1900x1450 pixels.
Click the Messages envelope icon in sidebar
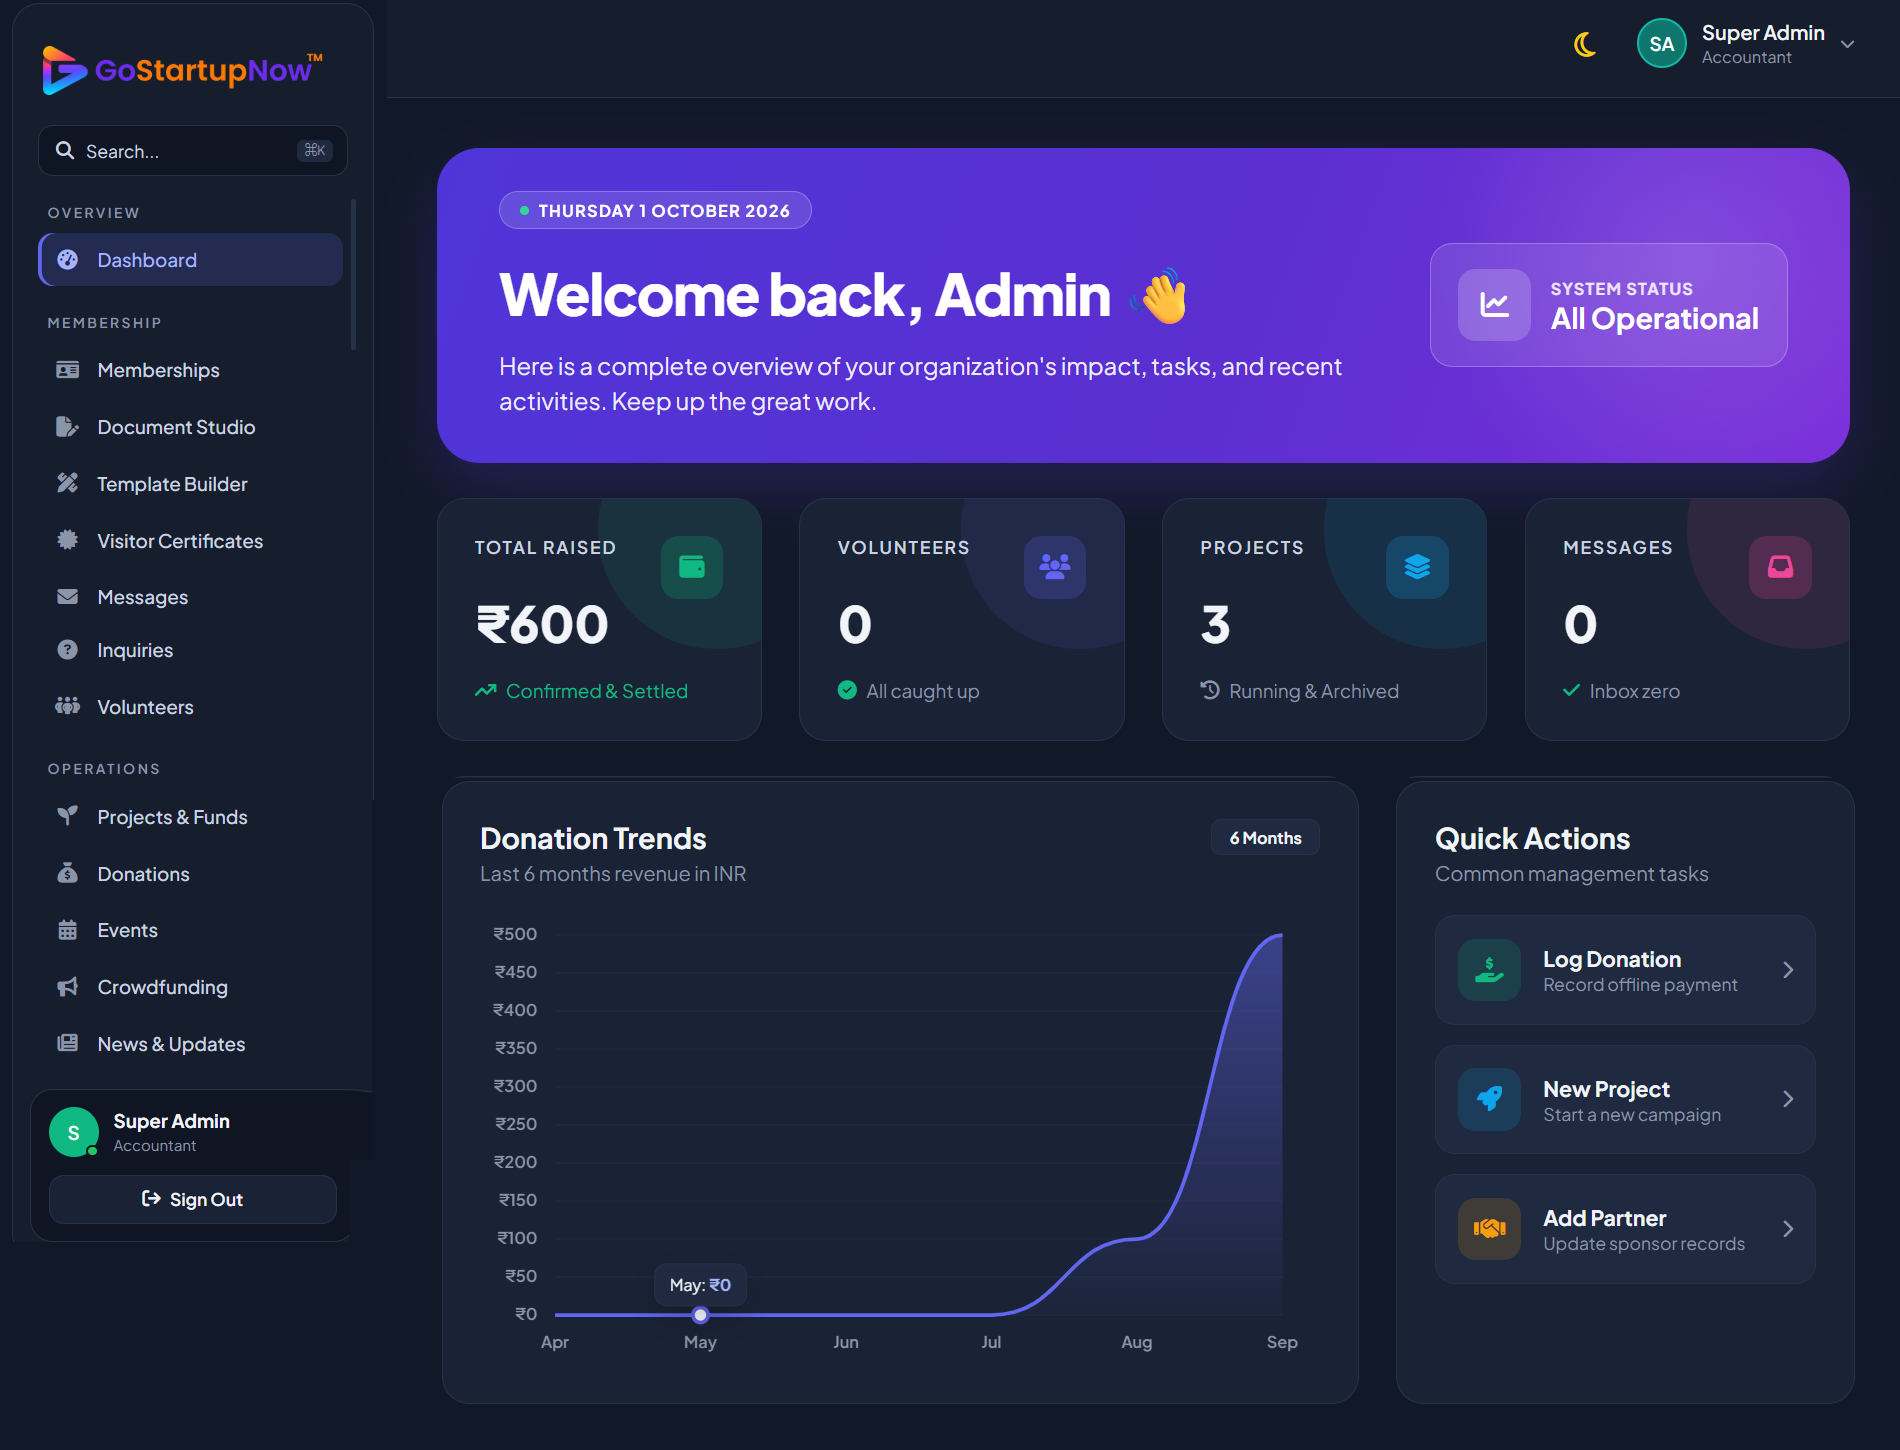tap(67, 597)
